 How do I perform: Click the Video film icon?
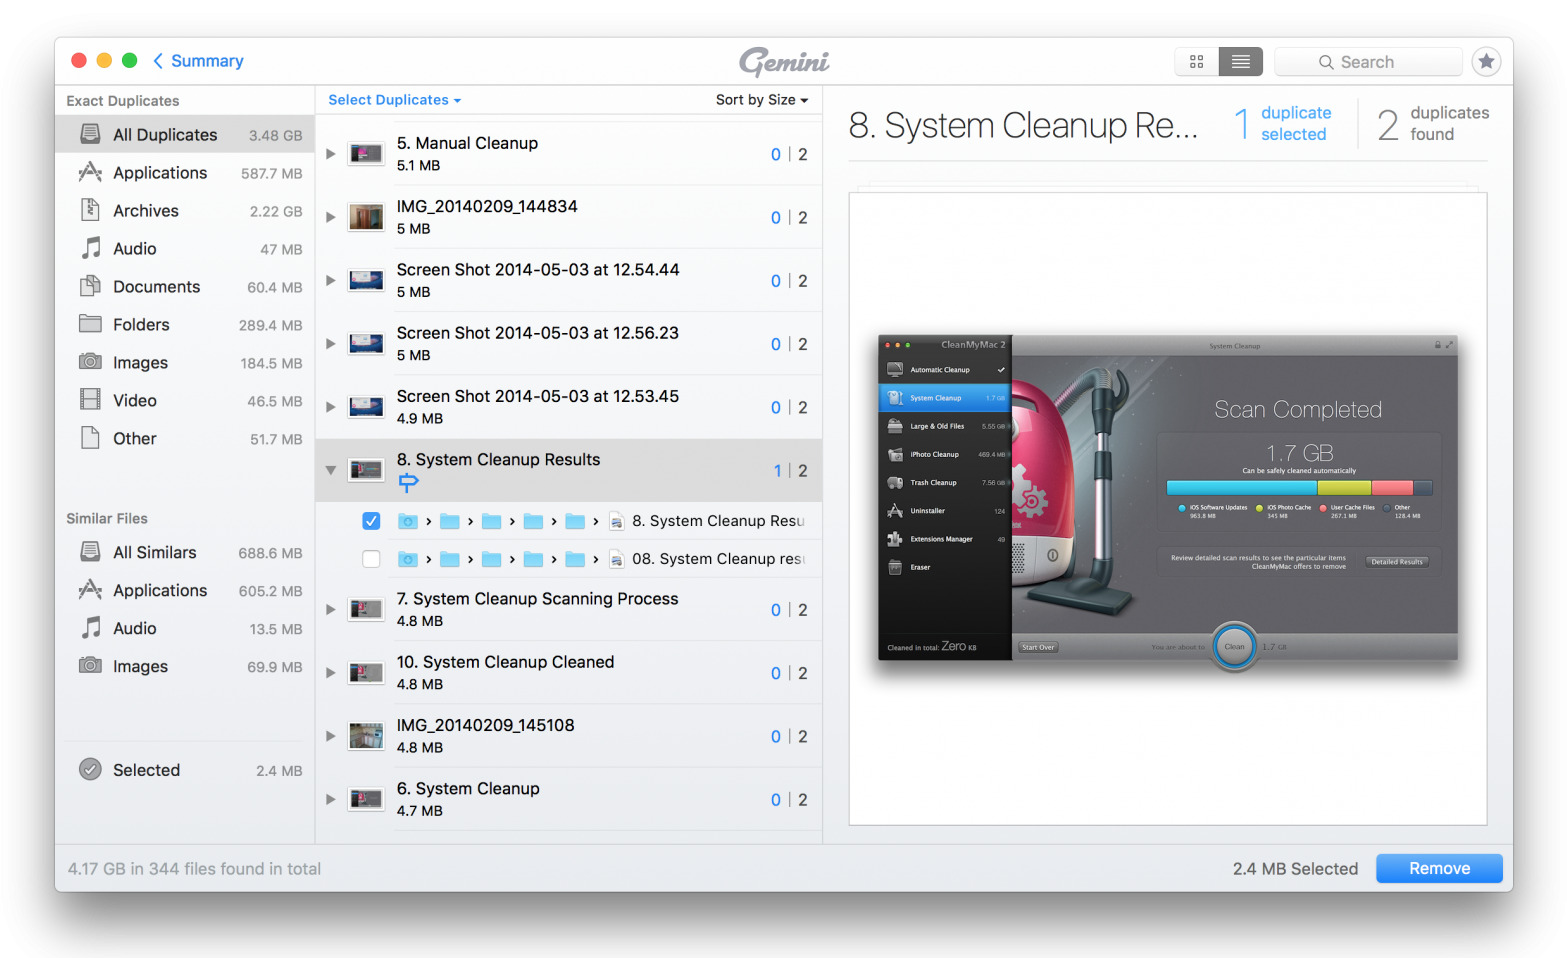tap(90, 400)
